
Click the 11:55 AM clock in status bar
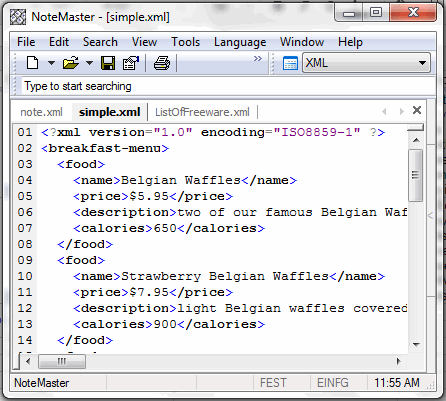(x=397, y=383)
